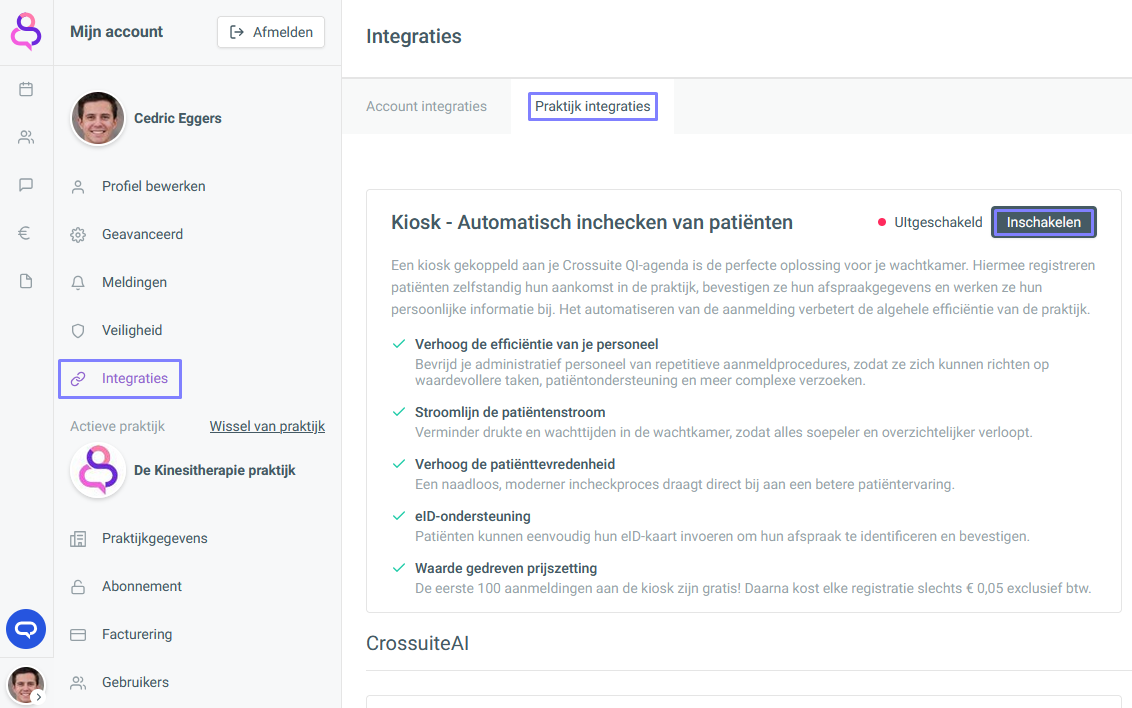
Task: Open the patients icon in left rail
Action: click(x=26, y=137)
